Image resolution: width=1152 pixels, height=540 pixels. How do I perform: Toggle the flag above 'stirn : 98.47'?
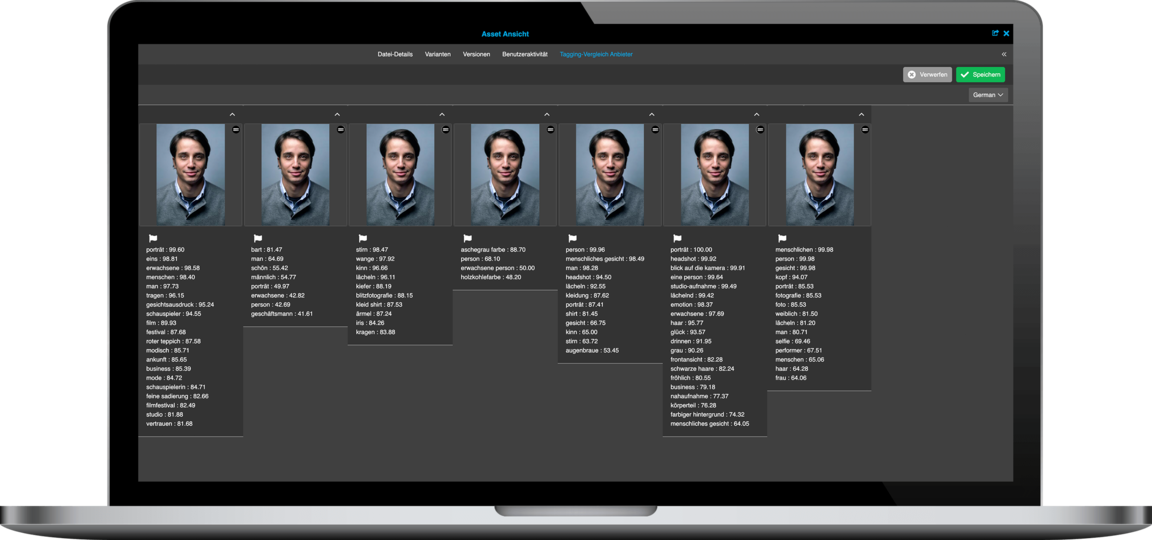click(362, 239)
